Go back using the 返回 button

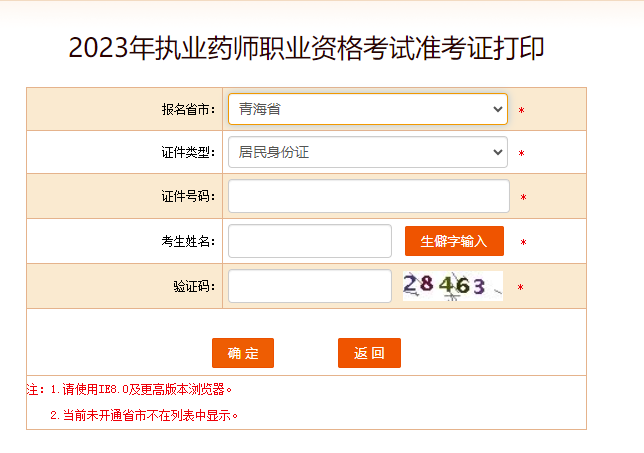[369, 353]
